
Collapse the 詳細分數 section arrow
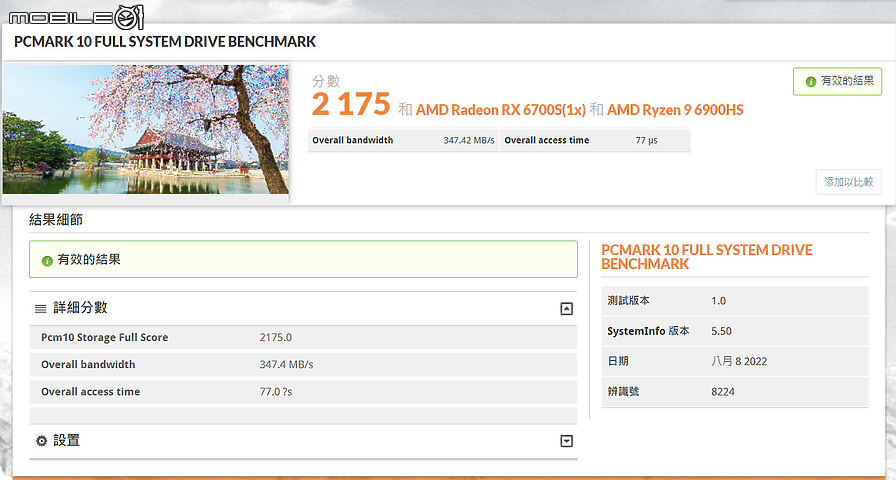[x=566, y=309]
